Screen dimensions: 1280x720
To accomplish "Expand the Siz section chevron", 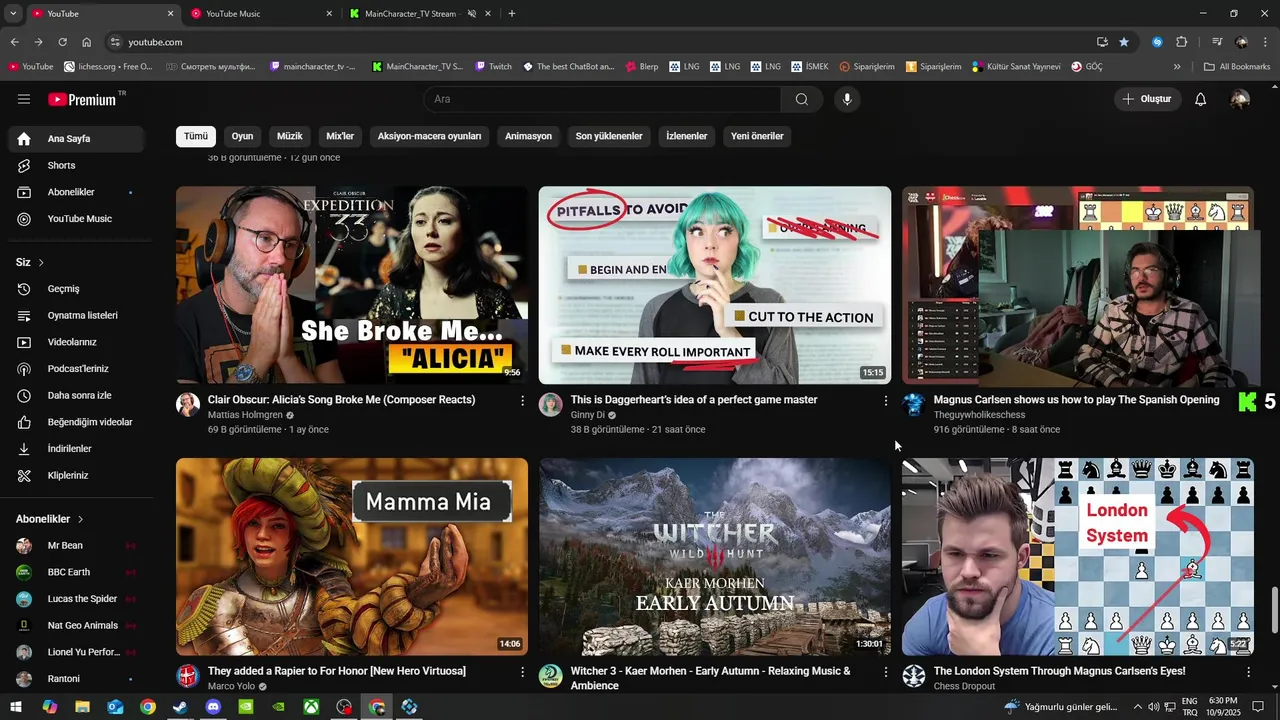I will click(x=41, y=263).
